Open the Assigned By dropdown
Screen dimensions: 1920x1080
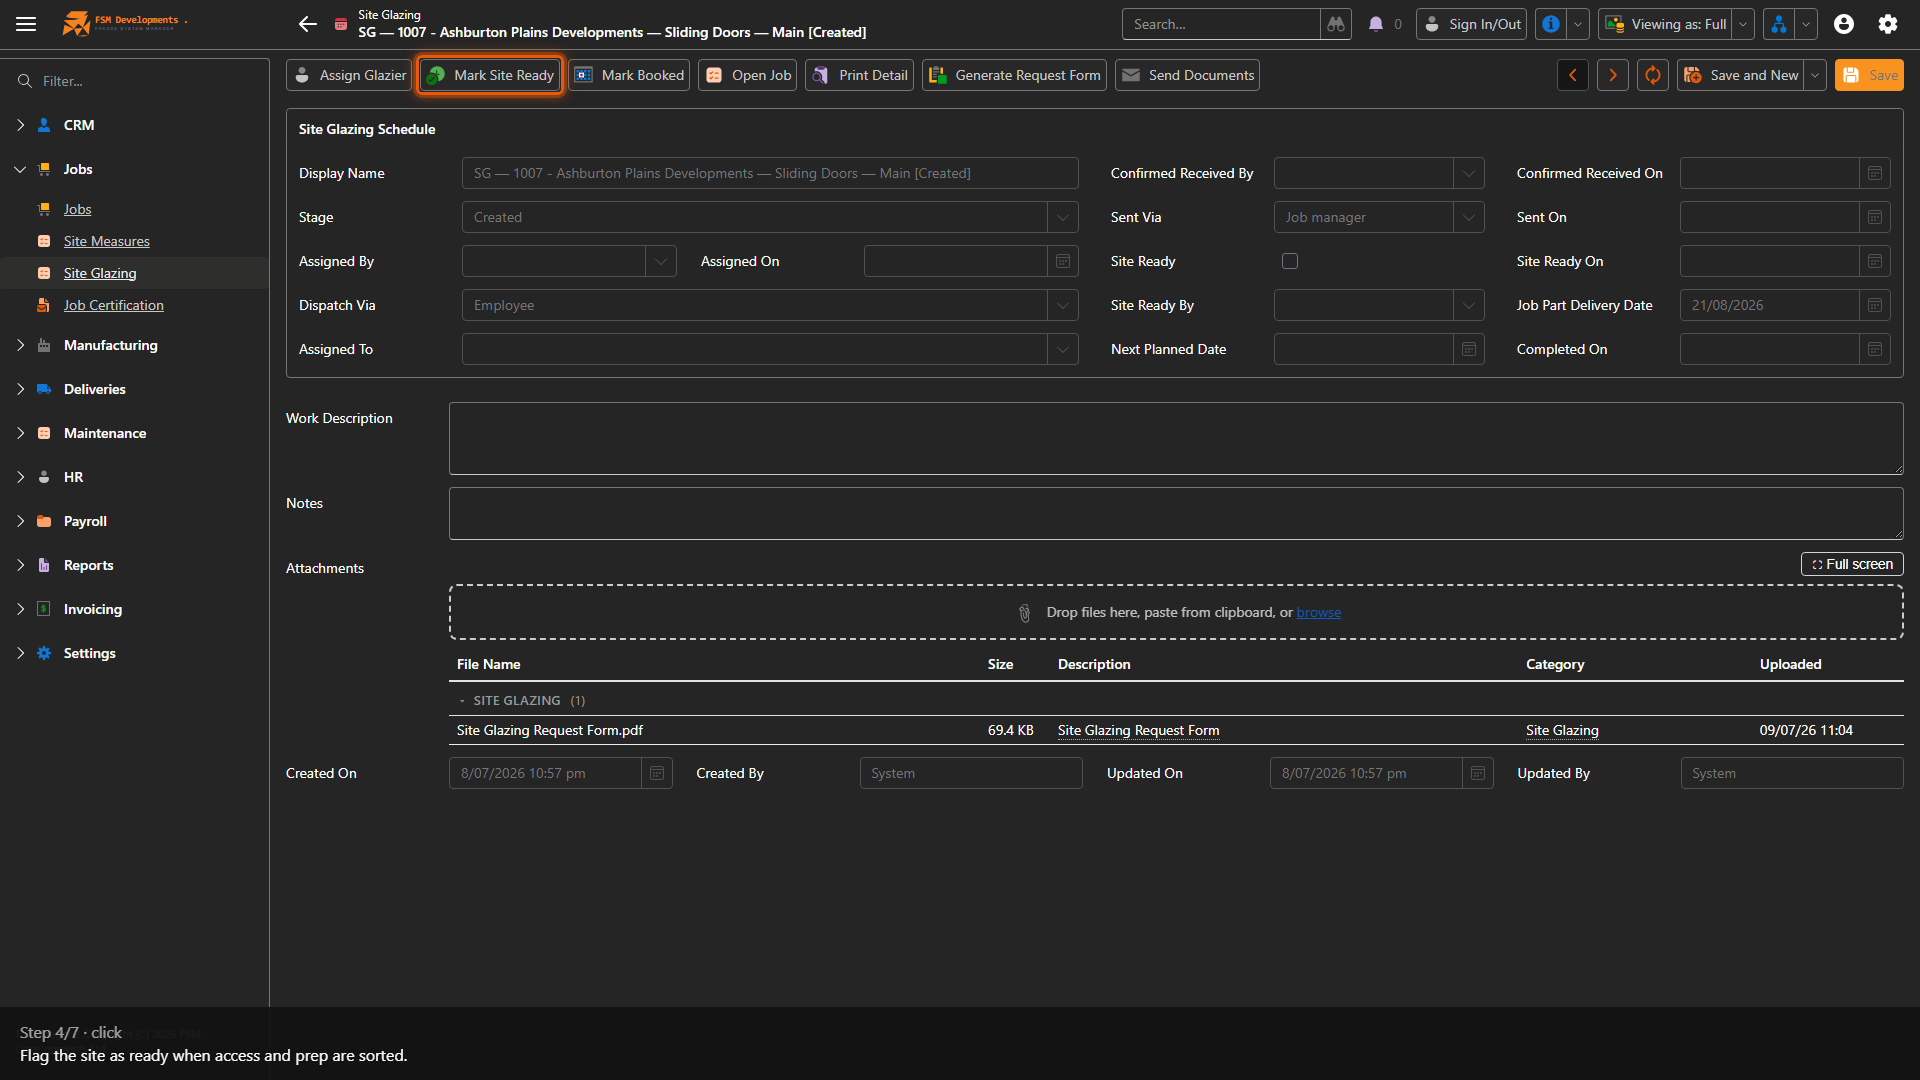click(661, 261)
